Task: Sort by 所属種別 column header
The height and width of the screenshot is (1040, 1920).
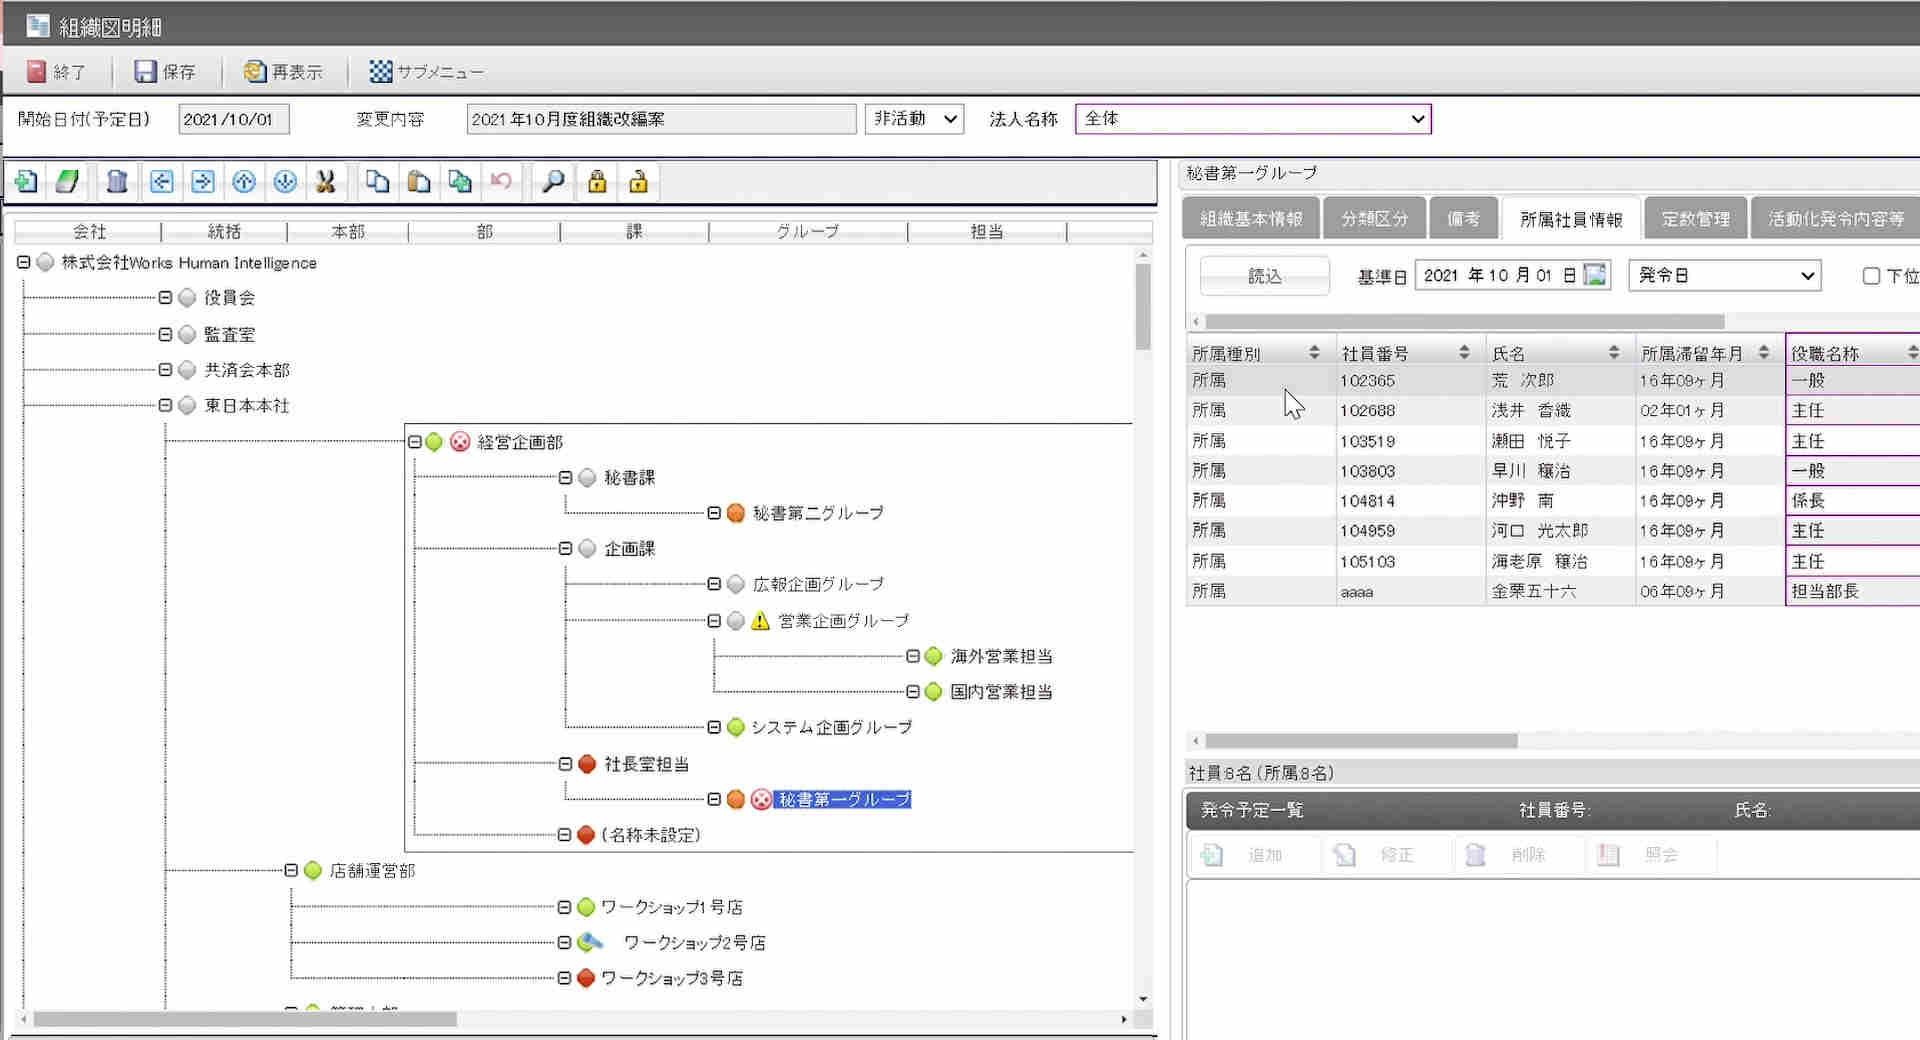Action: coord(1260,353)
